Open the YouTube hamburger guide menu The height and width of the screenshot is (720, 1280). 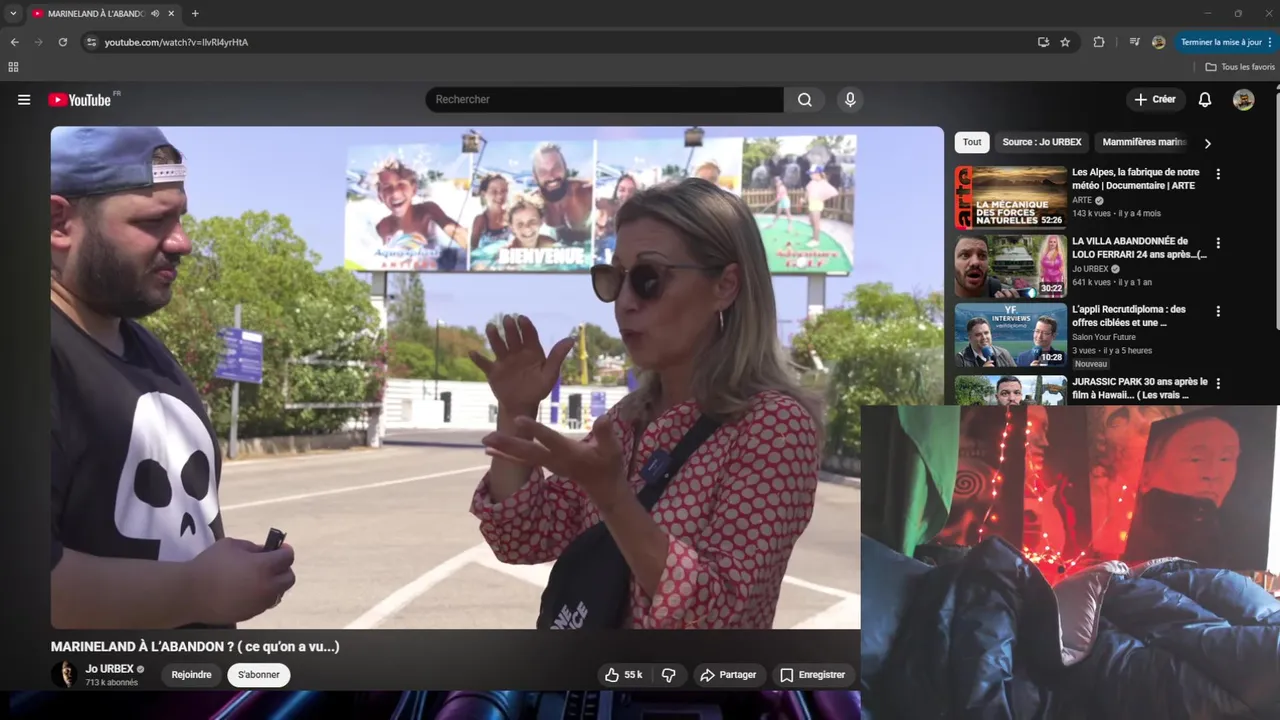(x=24, y=100)
